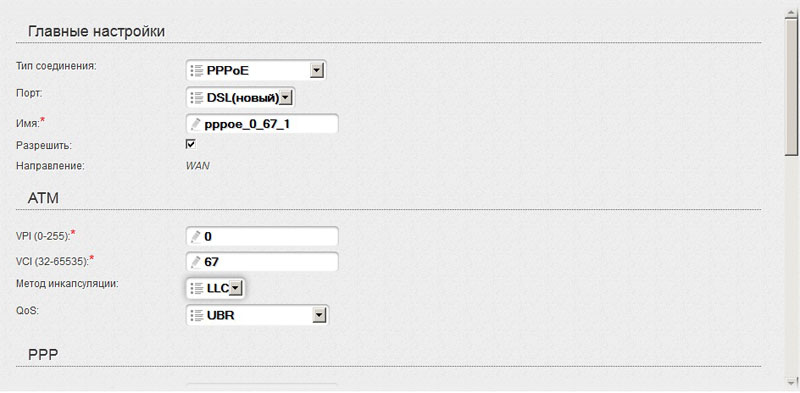Click the list icon in DSL port dropdown
Screen dimensions: 800x393
tap(197, 97)
